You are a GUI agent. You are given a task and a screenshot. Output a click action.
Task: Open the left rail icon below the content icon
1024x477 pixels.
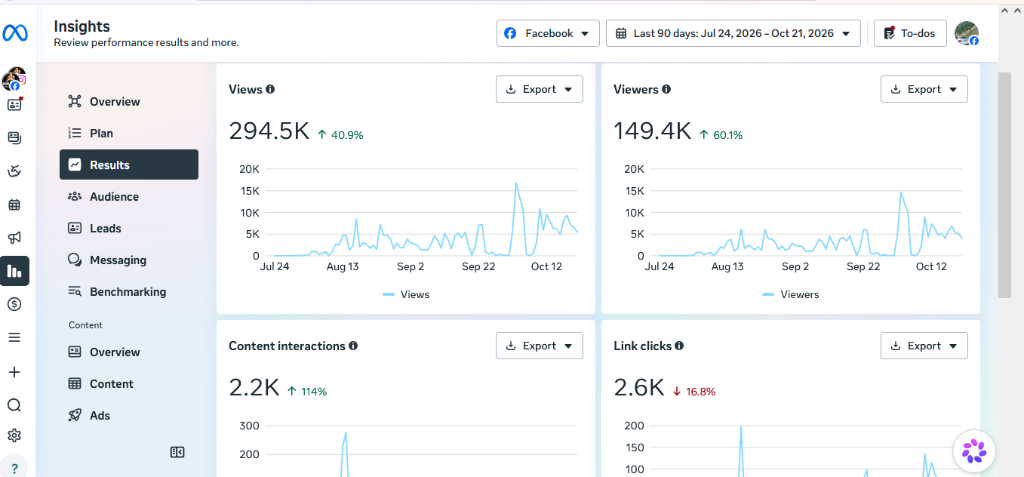[14, 171]
